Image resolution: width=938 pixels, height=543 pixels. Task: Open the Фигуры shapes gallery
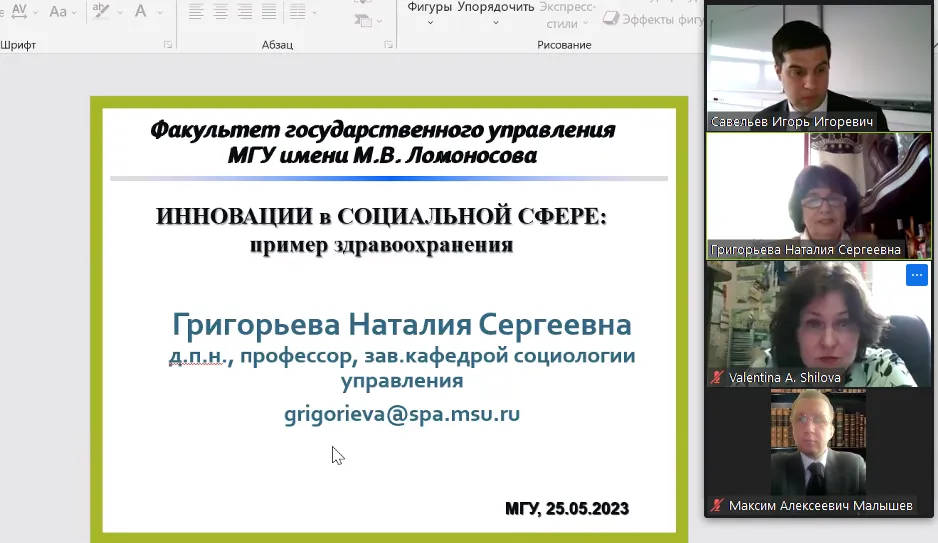430,14
